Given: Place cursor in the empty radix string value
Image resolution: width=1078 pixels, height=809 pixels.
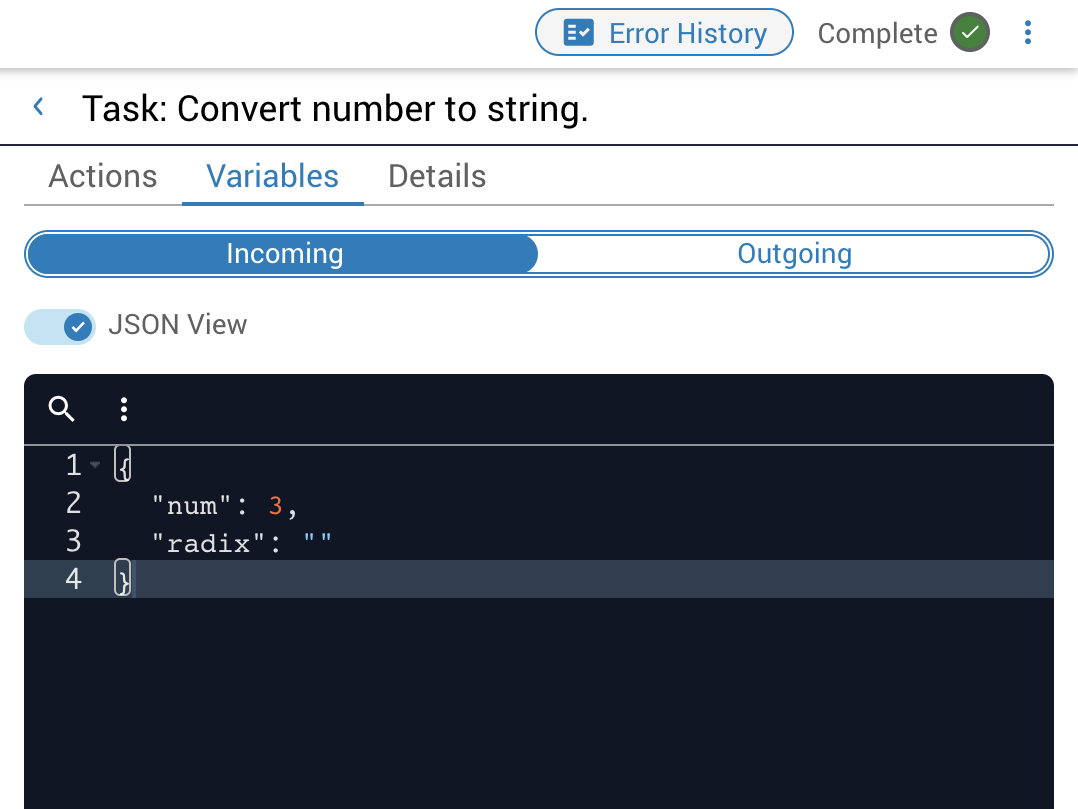Looking at the screenshot, I should click(317, 545).
